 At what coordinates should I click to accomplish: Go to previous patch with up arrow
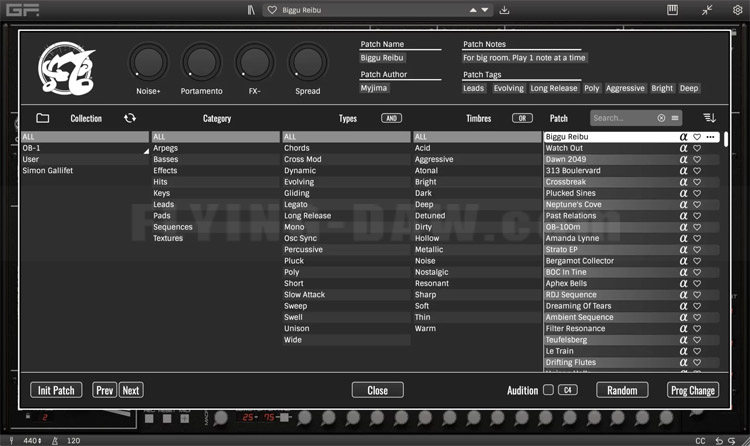[473, 10]
